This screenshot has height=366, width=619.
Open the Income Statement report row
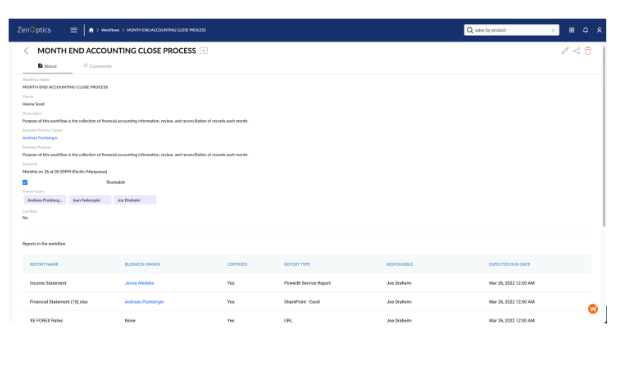coord(307,283)
